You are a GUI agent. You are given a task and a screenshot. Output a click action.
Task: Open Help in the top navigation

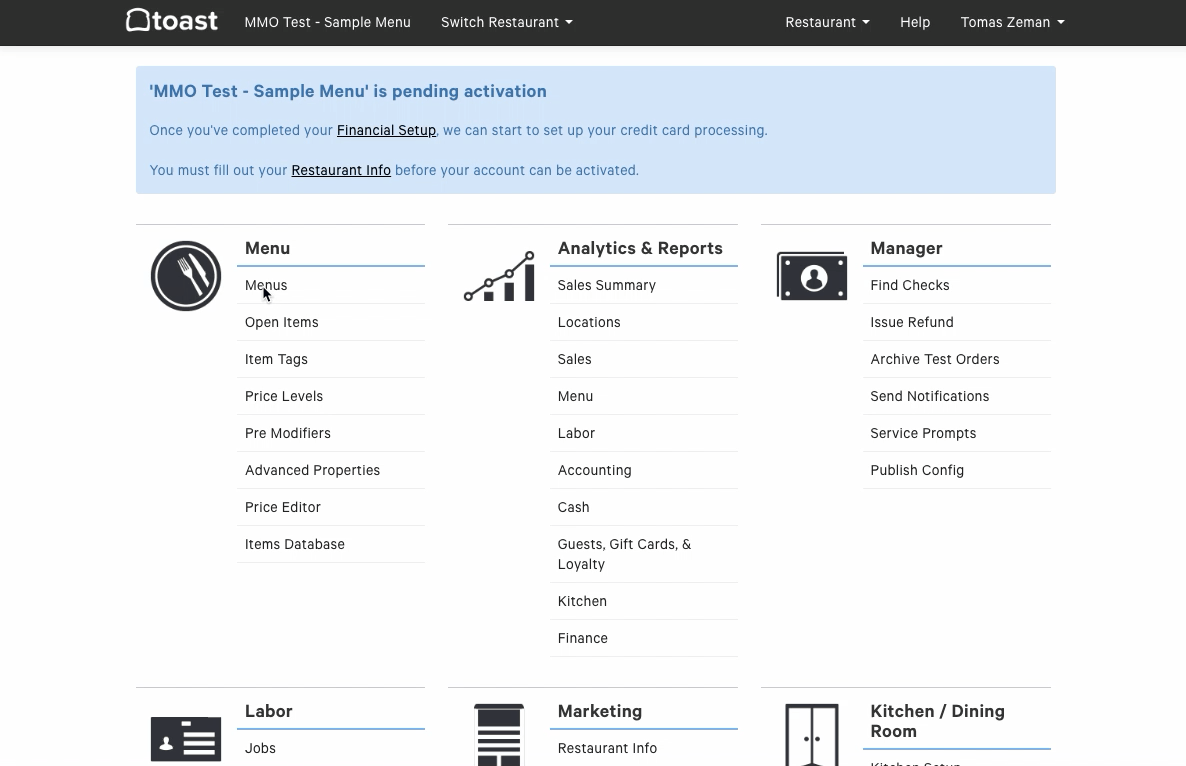coord(915,23)
